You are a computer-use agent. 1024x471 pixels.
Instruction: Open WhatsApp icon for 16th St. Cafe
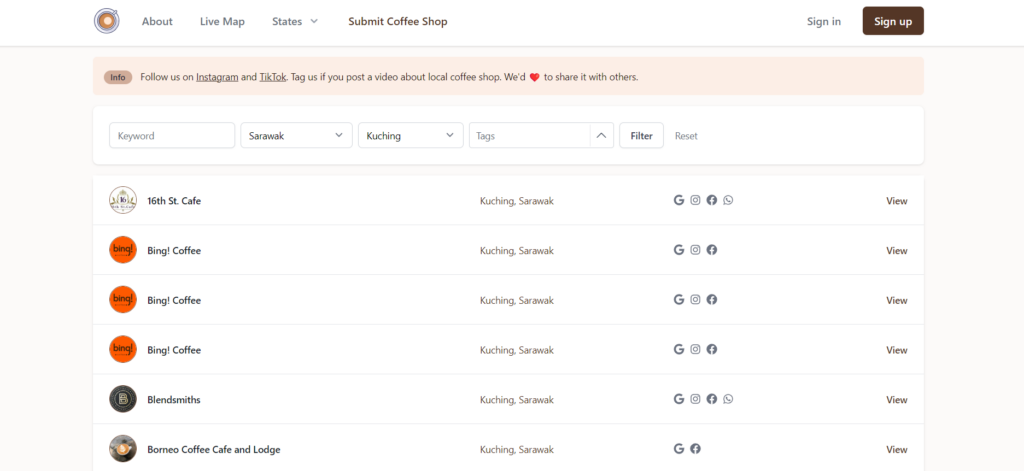pos(728,200)
